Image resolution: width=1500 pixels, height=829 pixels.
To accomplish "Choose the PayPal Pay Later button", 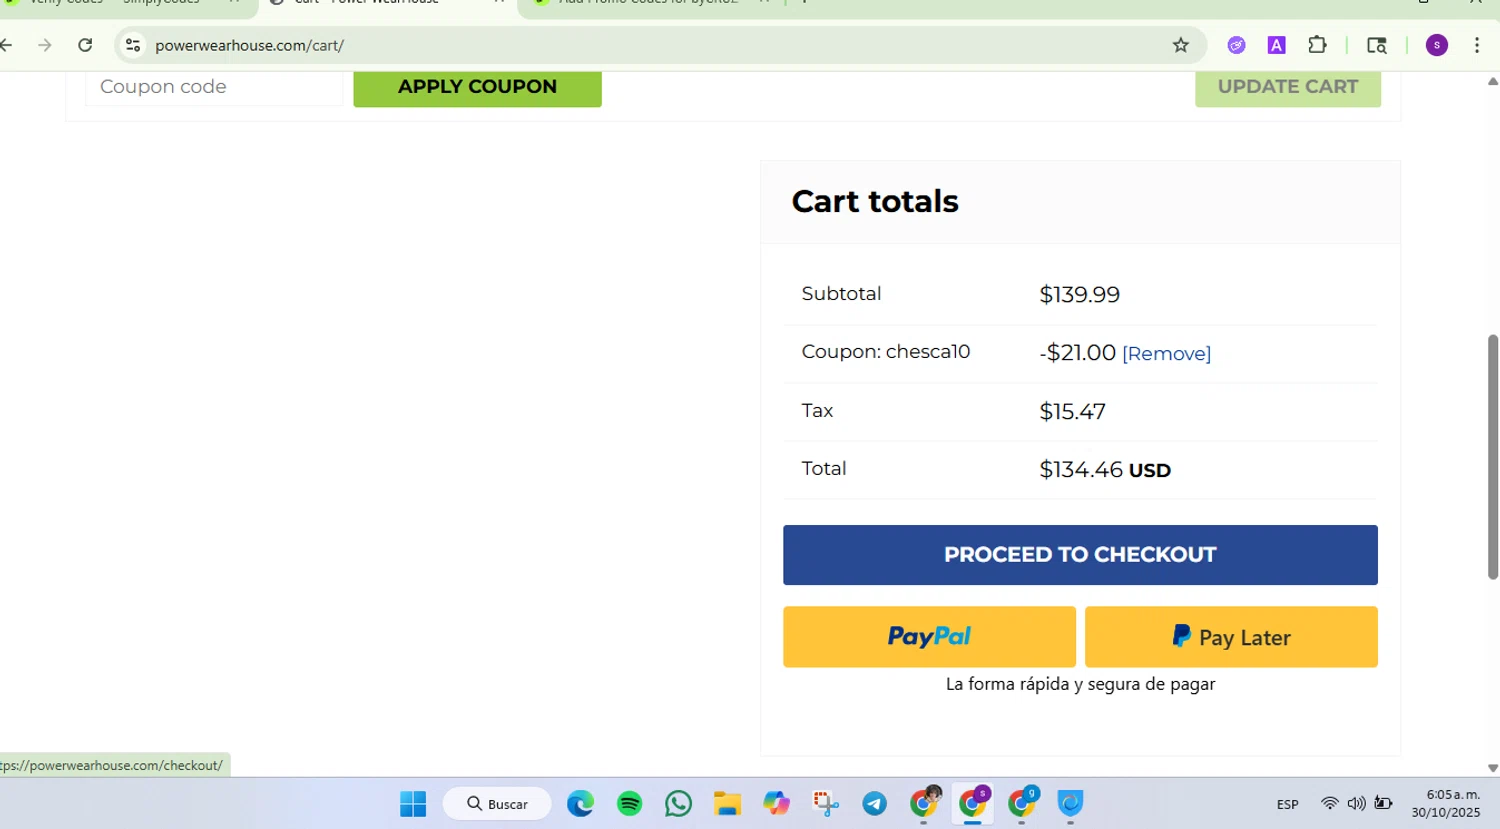I will point(1231,637).
